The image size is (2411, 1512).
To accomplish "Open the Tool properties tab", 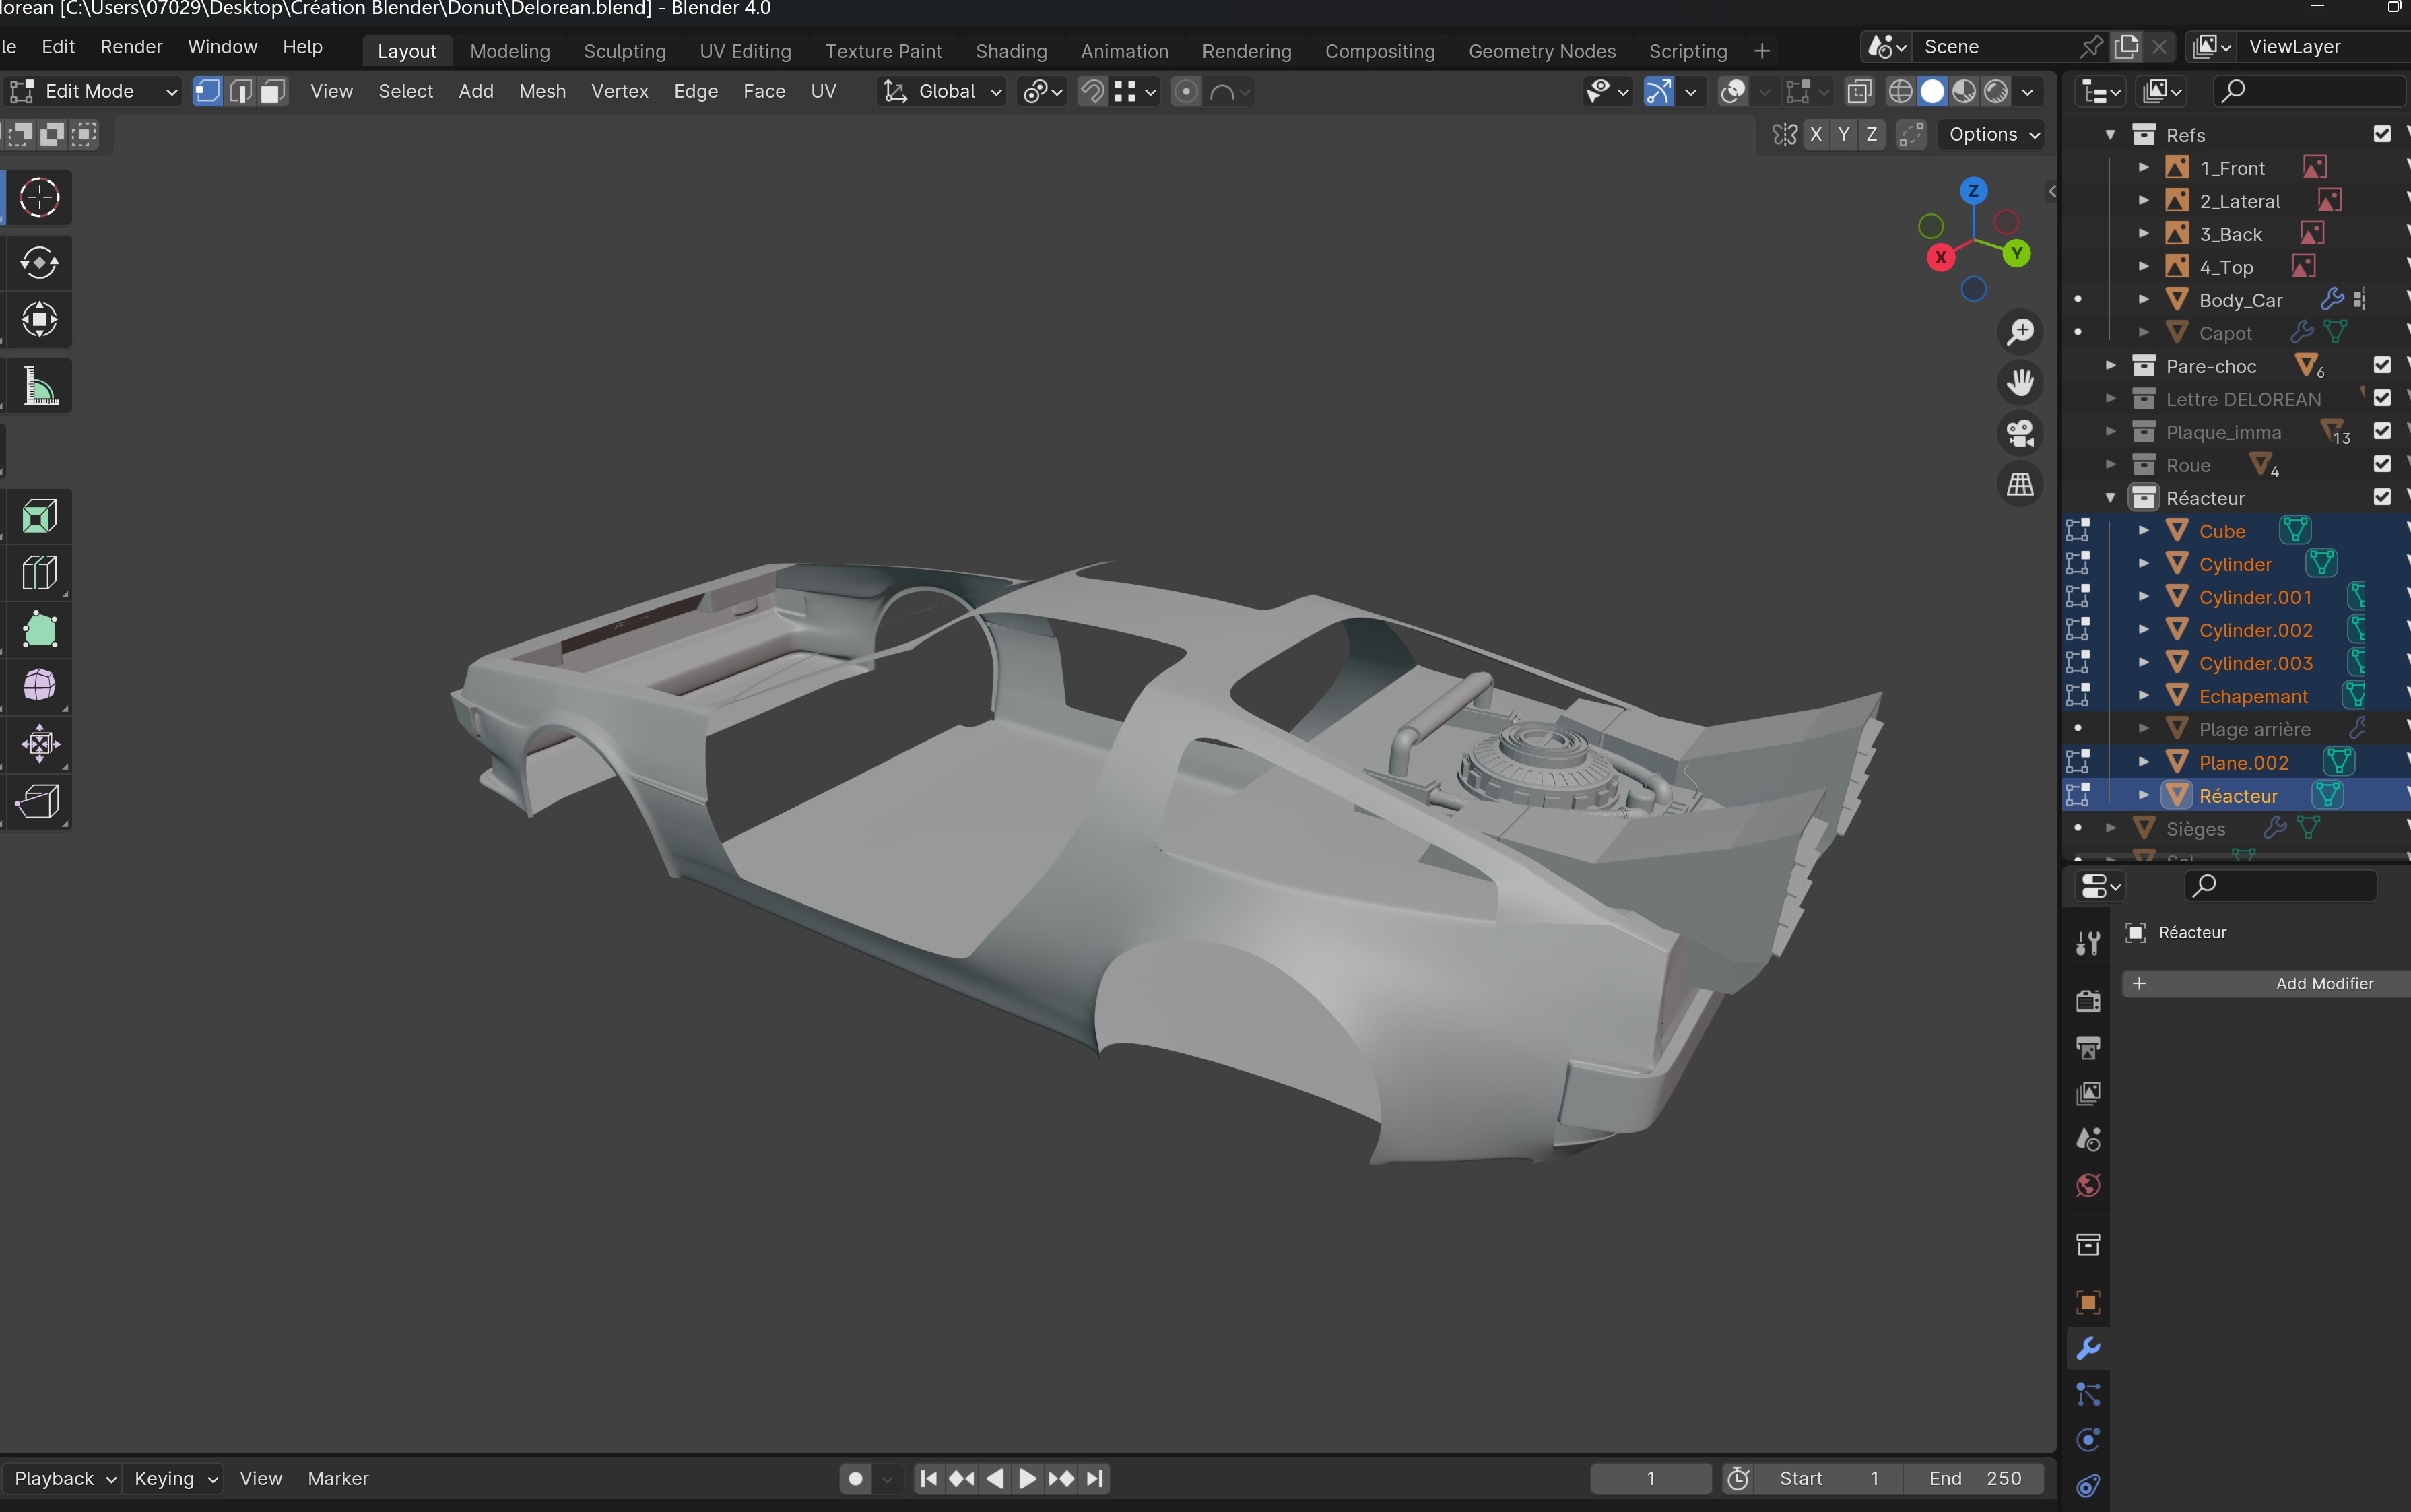I will pos(2088,943).
